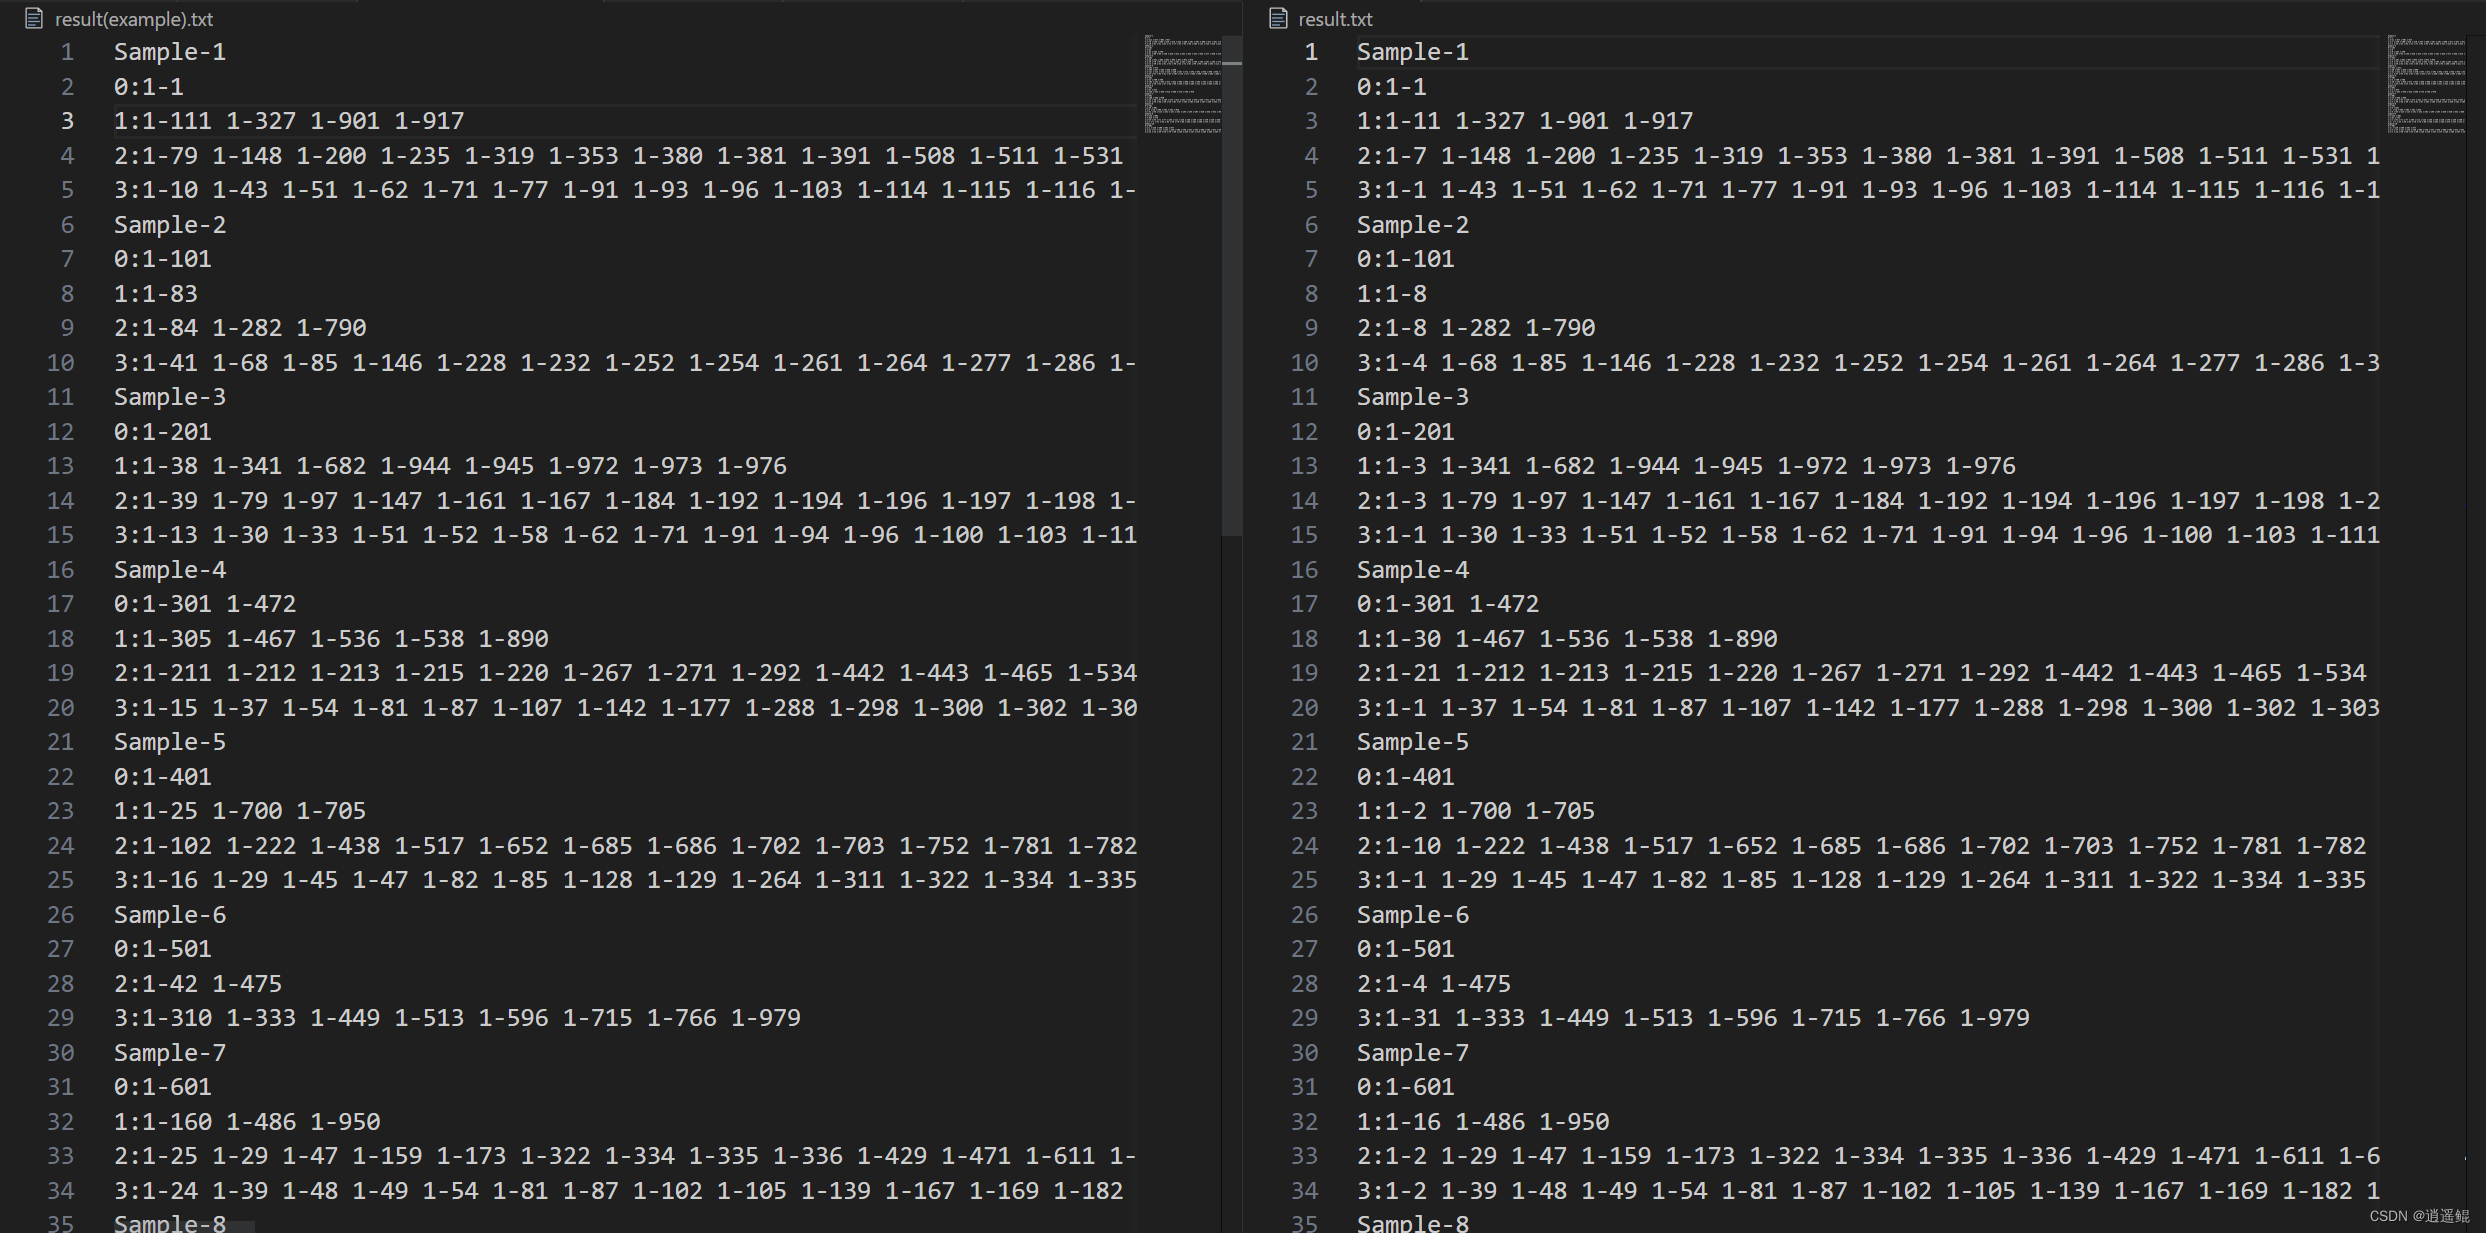Image resolution: width=2486 pixels, height=1233 pixels.
Task: Click 'Sample-1' in result(example).txt
Action: [170, 52]
